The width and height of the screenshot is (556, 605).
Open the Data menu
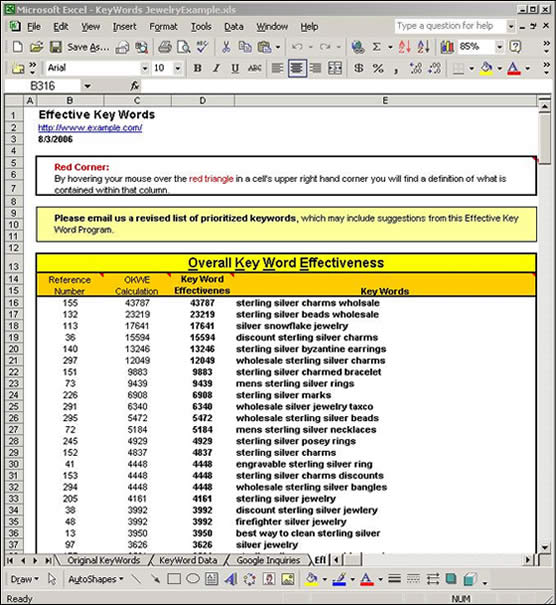(x=233, y=27)
